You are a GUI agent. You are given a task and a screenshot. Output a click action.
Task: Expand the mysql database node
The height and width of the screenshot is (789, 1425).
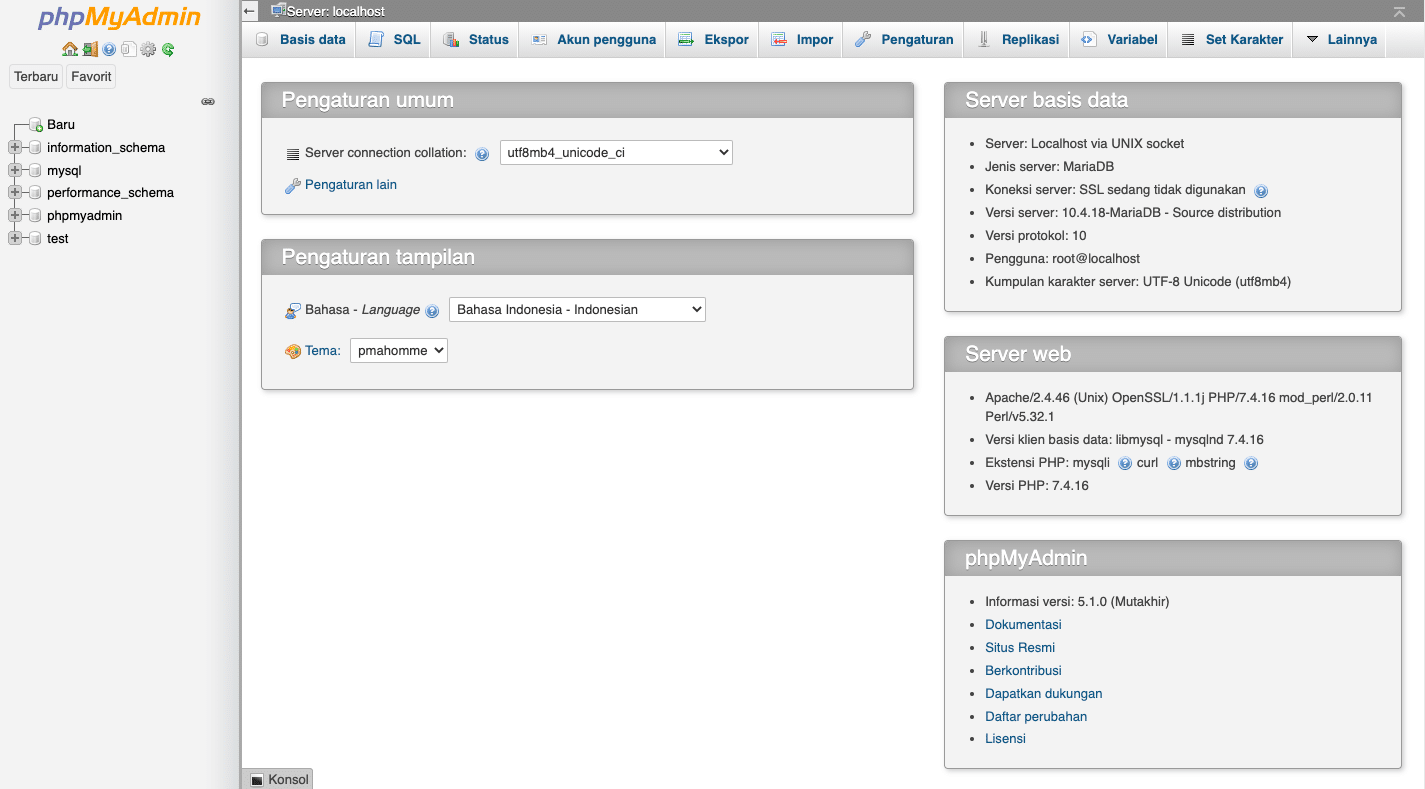[x=14, y=171]
